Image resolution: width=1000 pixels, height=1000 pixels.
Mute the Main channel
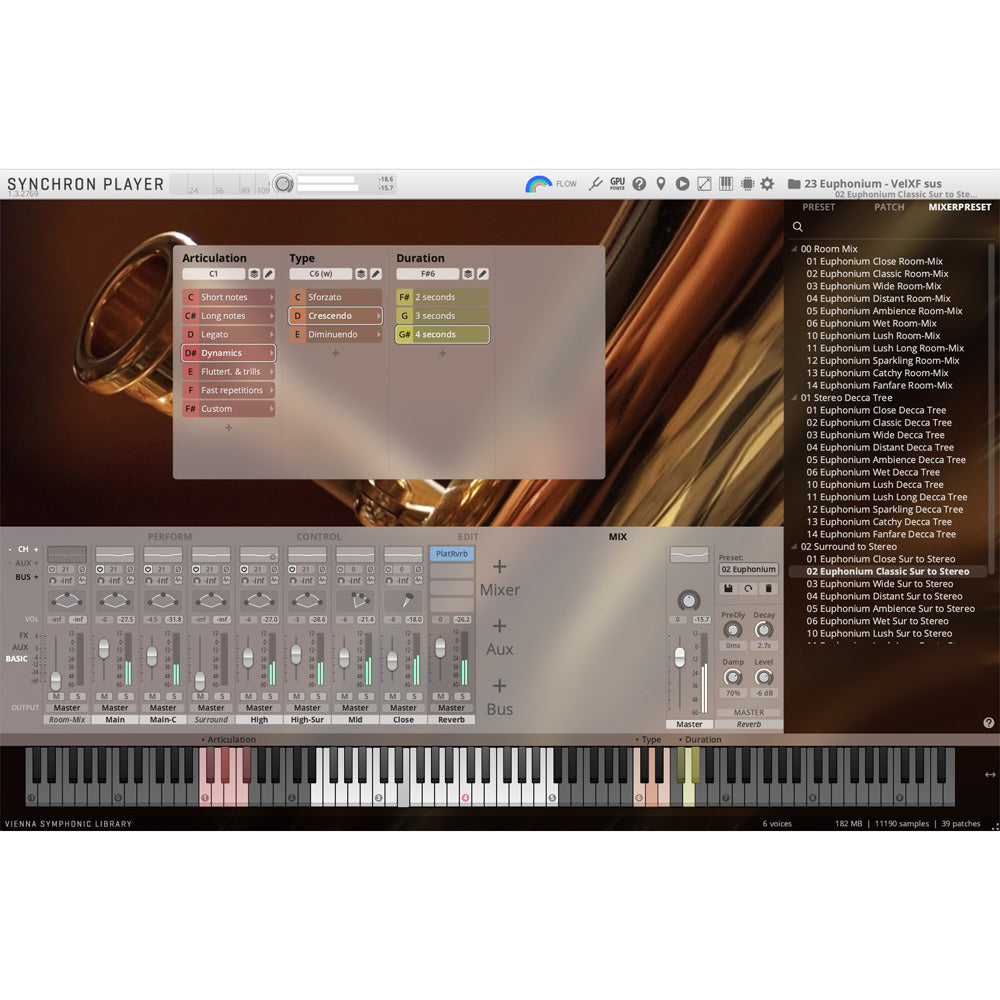tap(104, 696)
